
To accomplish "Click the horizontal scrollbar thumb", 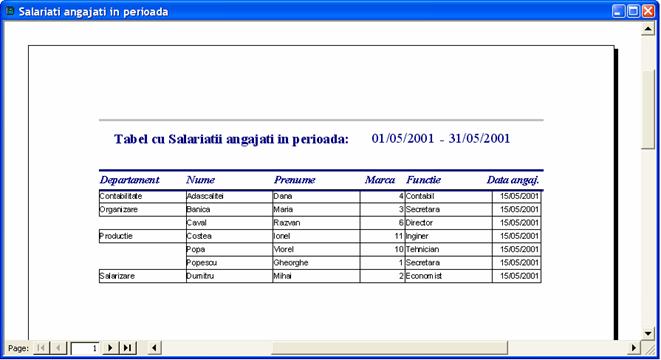I will [390, 348].
